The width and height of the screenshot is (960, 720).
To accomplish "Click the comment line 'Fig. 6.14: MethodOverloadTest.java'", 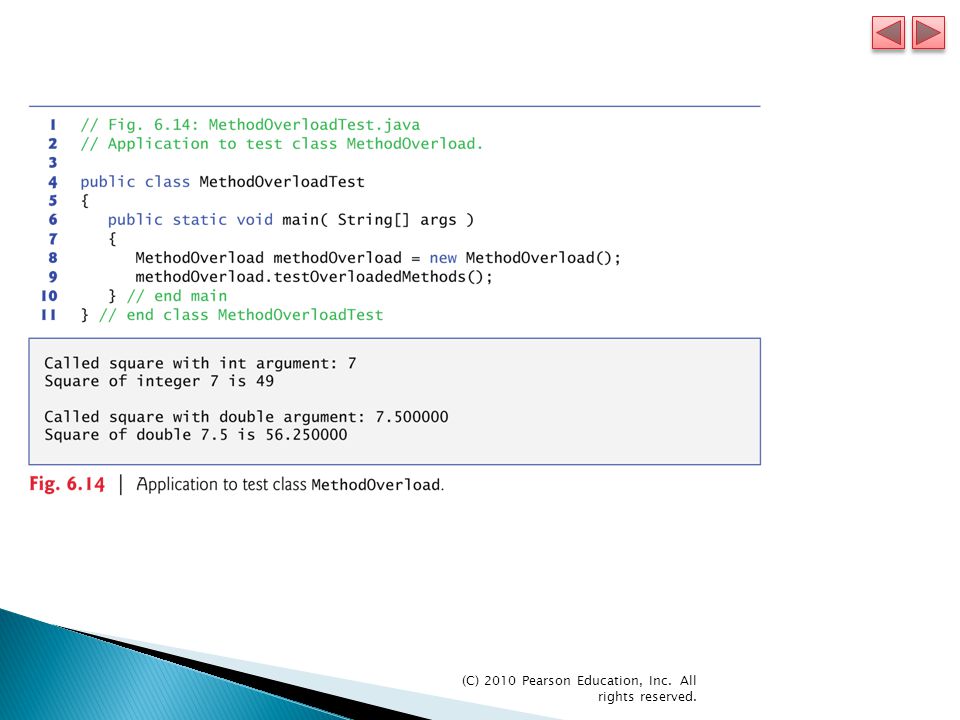I will [250, 125].
